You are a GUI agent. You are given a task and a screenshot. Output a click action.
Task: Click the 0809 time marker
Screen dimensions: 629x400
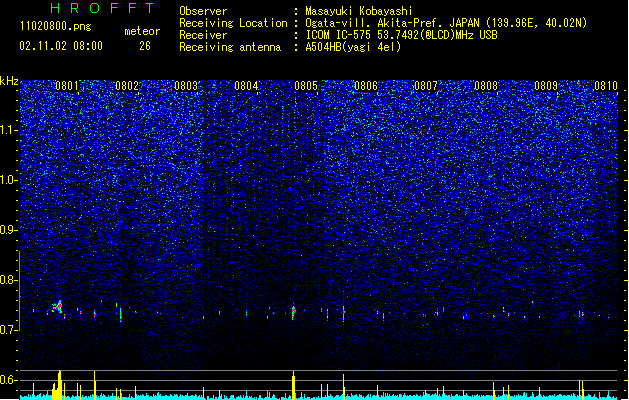546,86
